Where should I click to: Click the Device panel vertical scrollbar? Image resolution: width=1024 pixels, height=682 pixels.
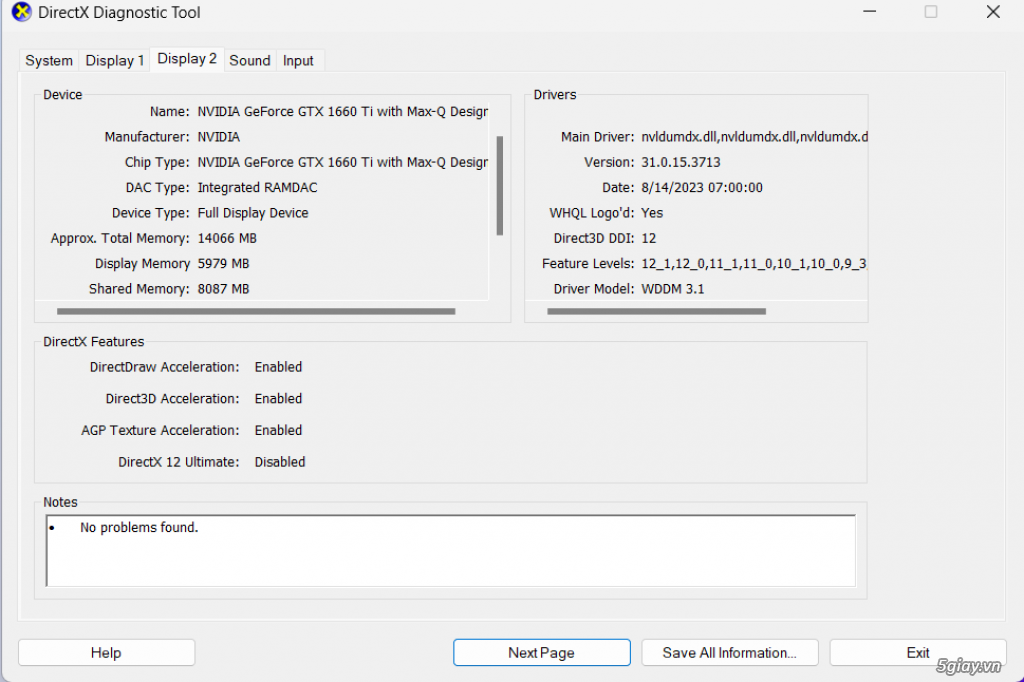[500, 186]
